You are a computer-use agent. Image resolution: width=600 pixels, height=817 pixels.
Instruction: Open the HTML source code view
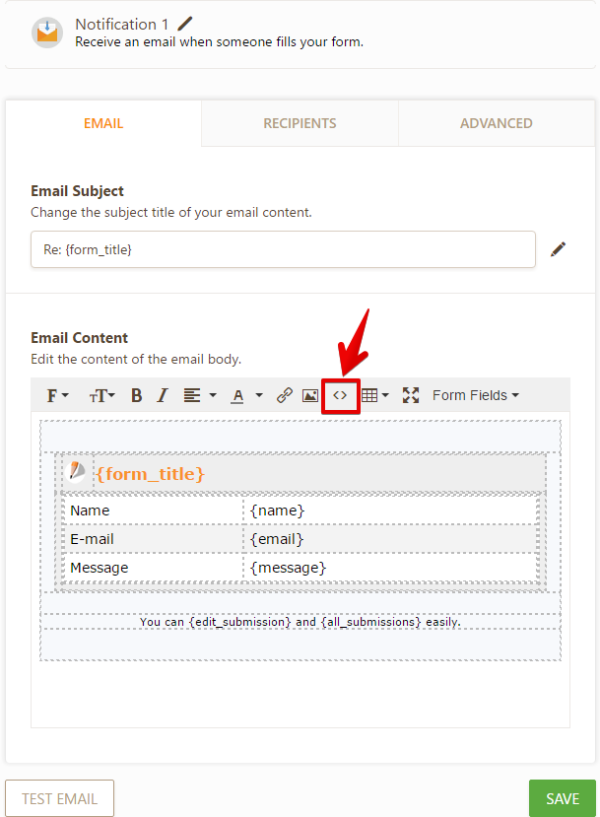[340, 395]
